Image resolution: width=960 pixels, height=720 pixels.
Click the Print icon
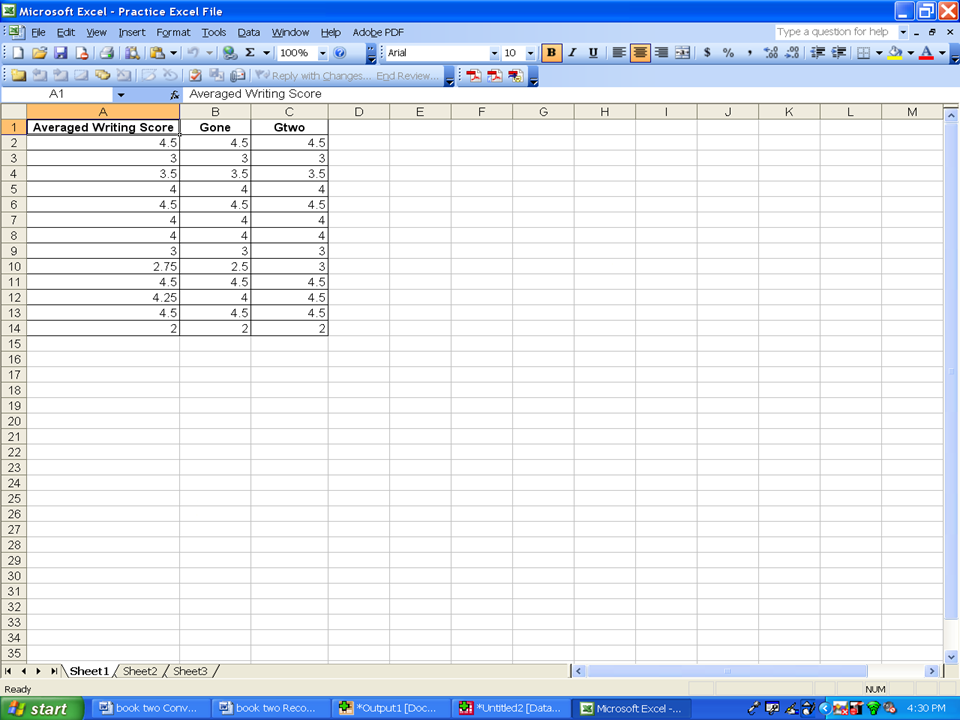point(106,53)
